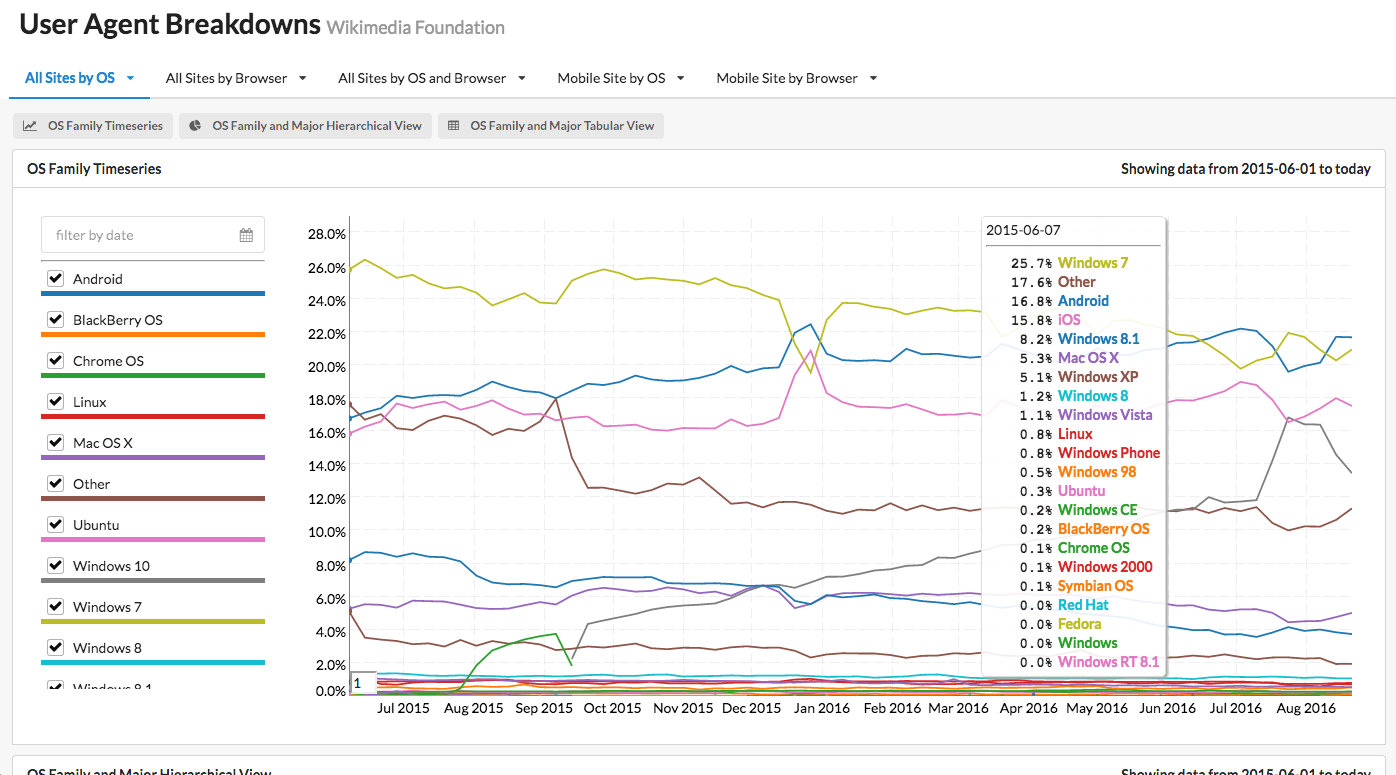Click the OS Family and Major Tabular View button
The image size is (1396, 775).
point(550,126)
